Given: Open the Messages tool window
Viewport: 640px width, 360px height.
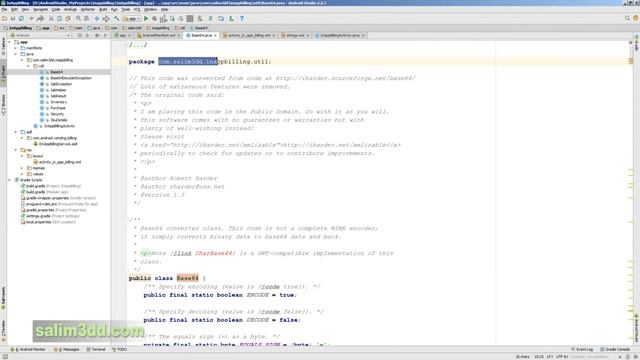Looking at the screenshot, I should pos(67,350).
